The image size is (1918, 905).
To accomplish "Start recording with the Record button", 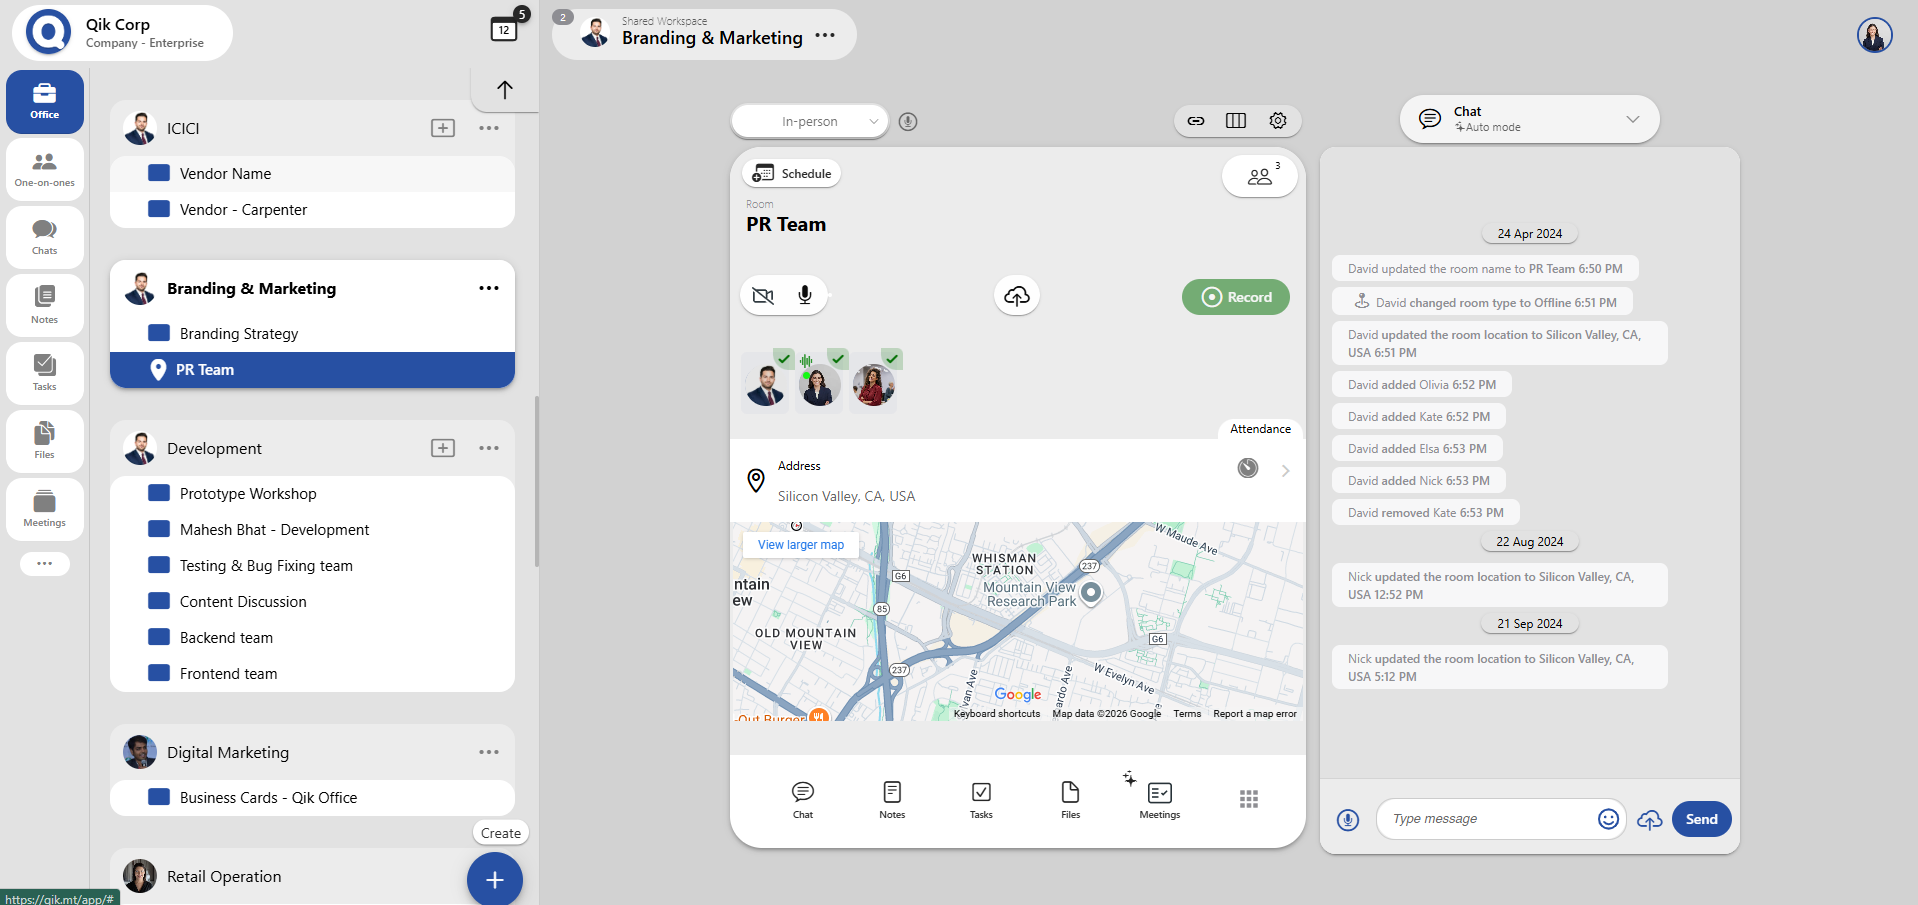I will [1236, 297].
